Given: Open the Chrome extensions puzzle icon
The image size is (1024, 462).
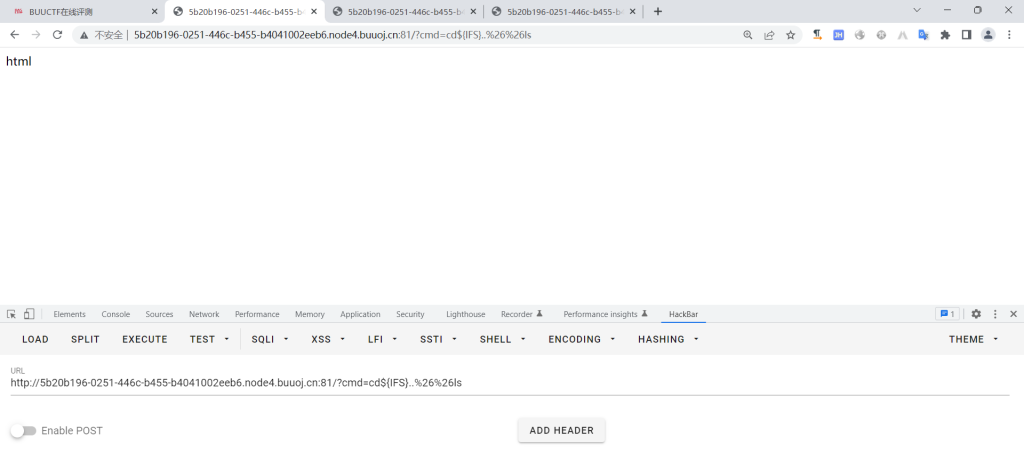Looking at the screenshot, I should (945, 34).
